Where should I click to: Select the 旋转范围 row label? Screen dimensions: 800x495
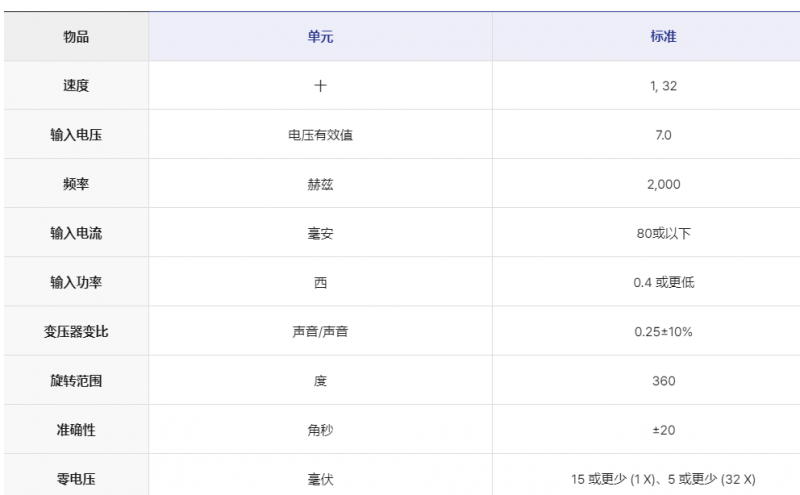coord(76,380)
